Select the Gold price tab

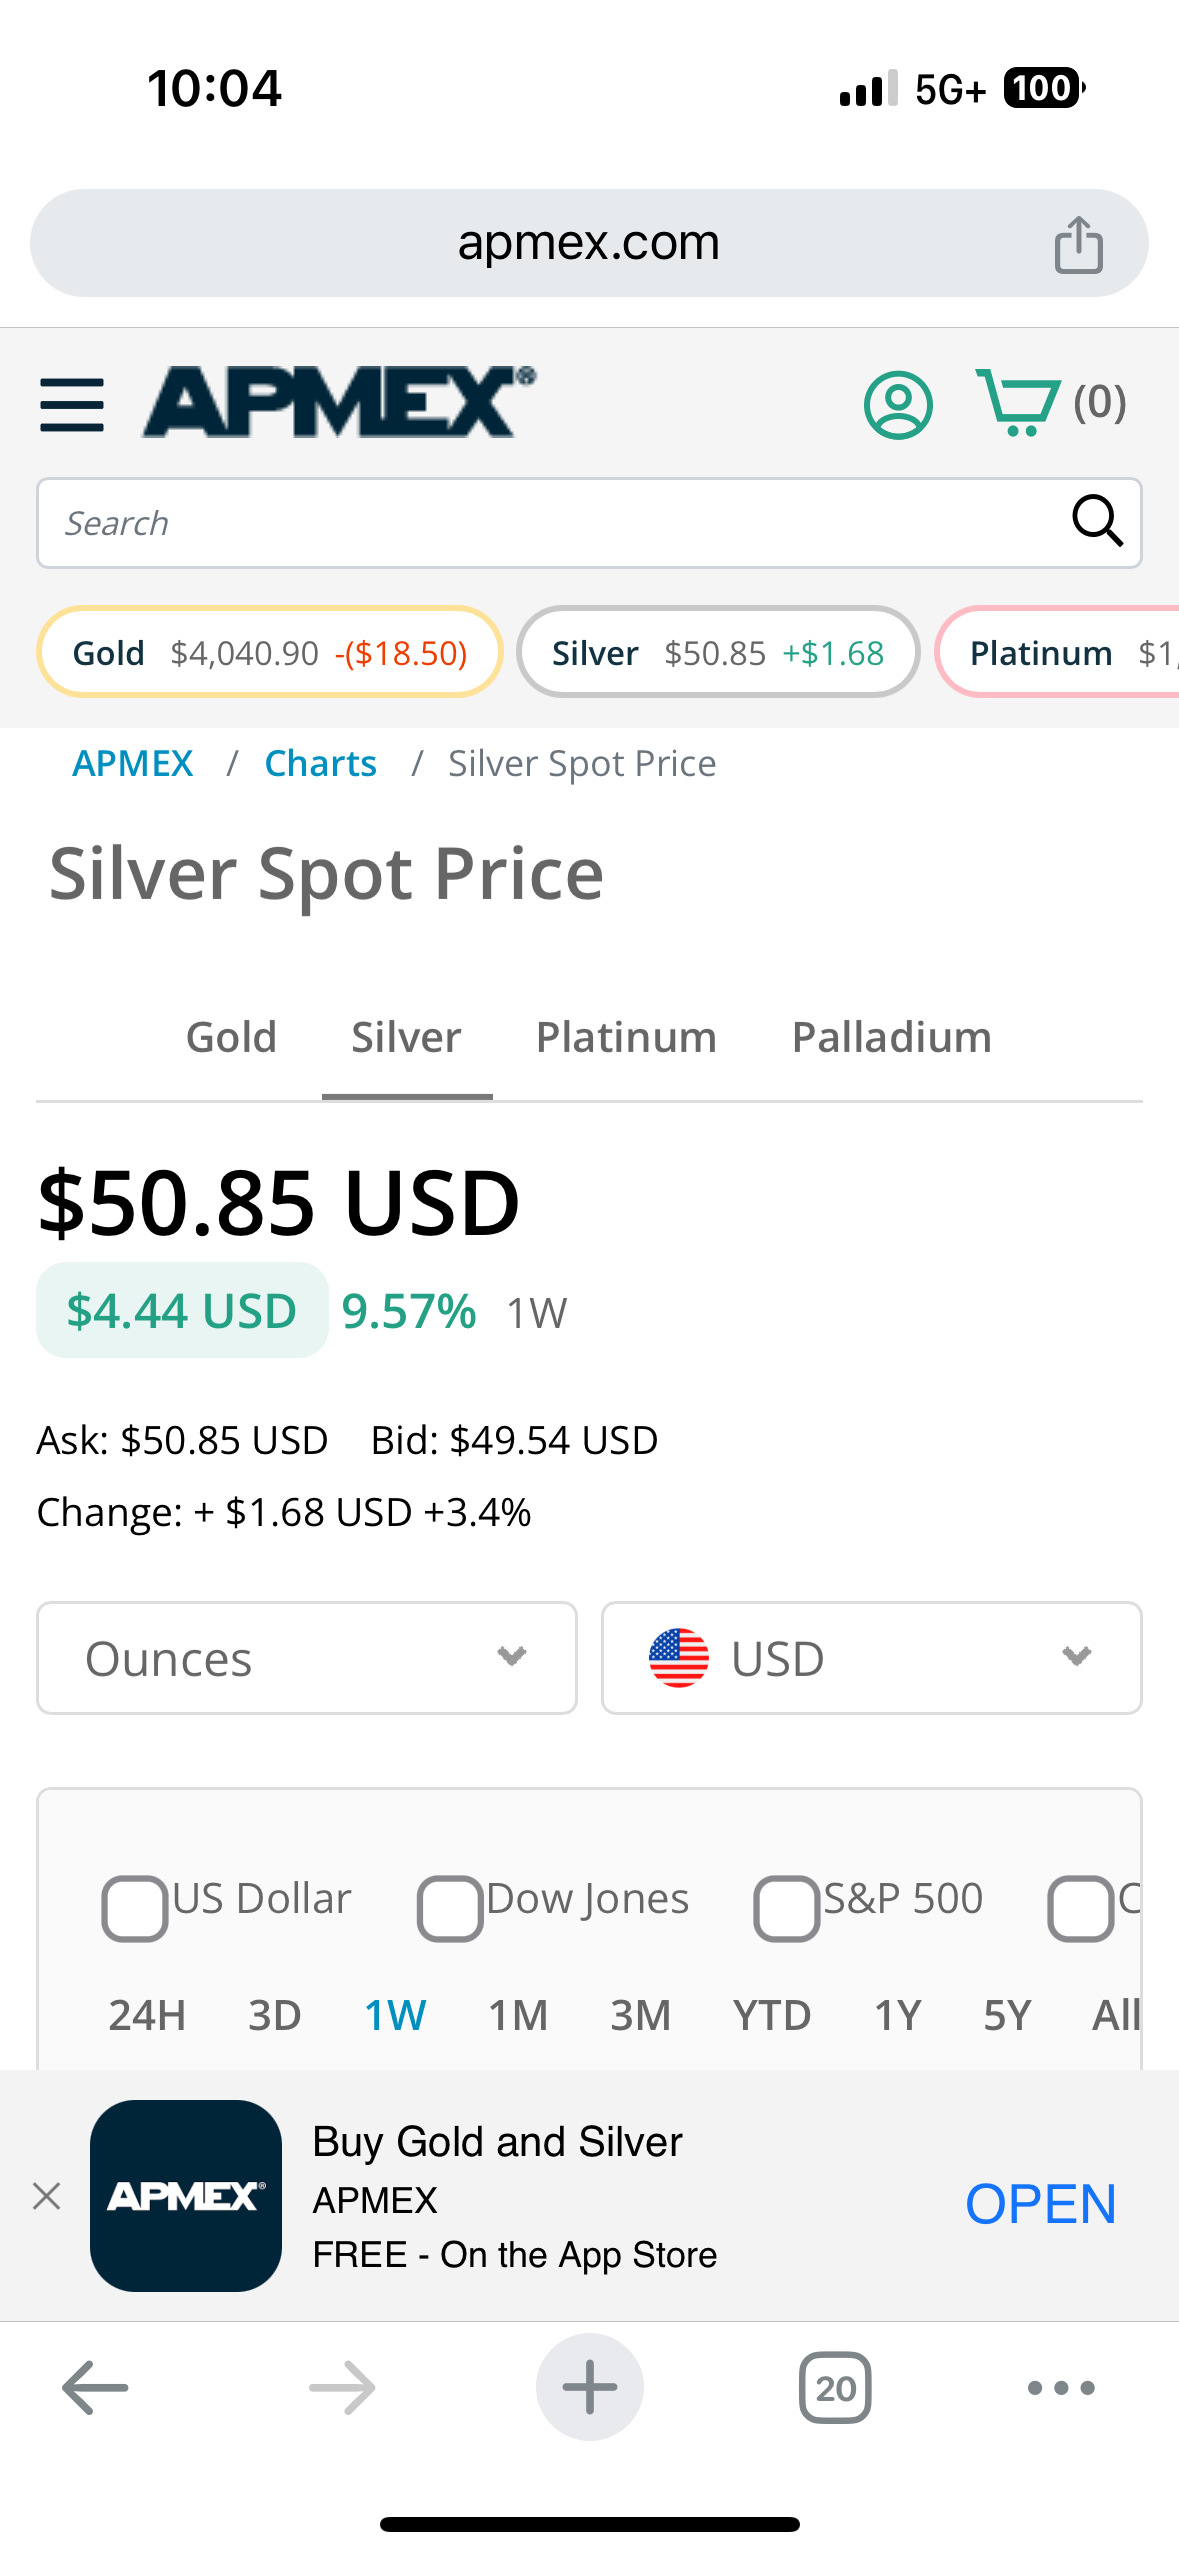pyautogui.click(x=231, y=1038)
